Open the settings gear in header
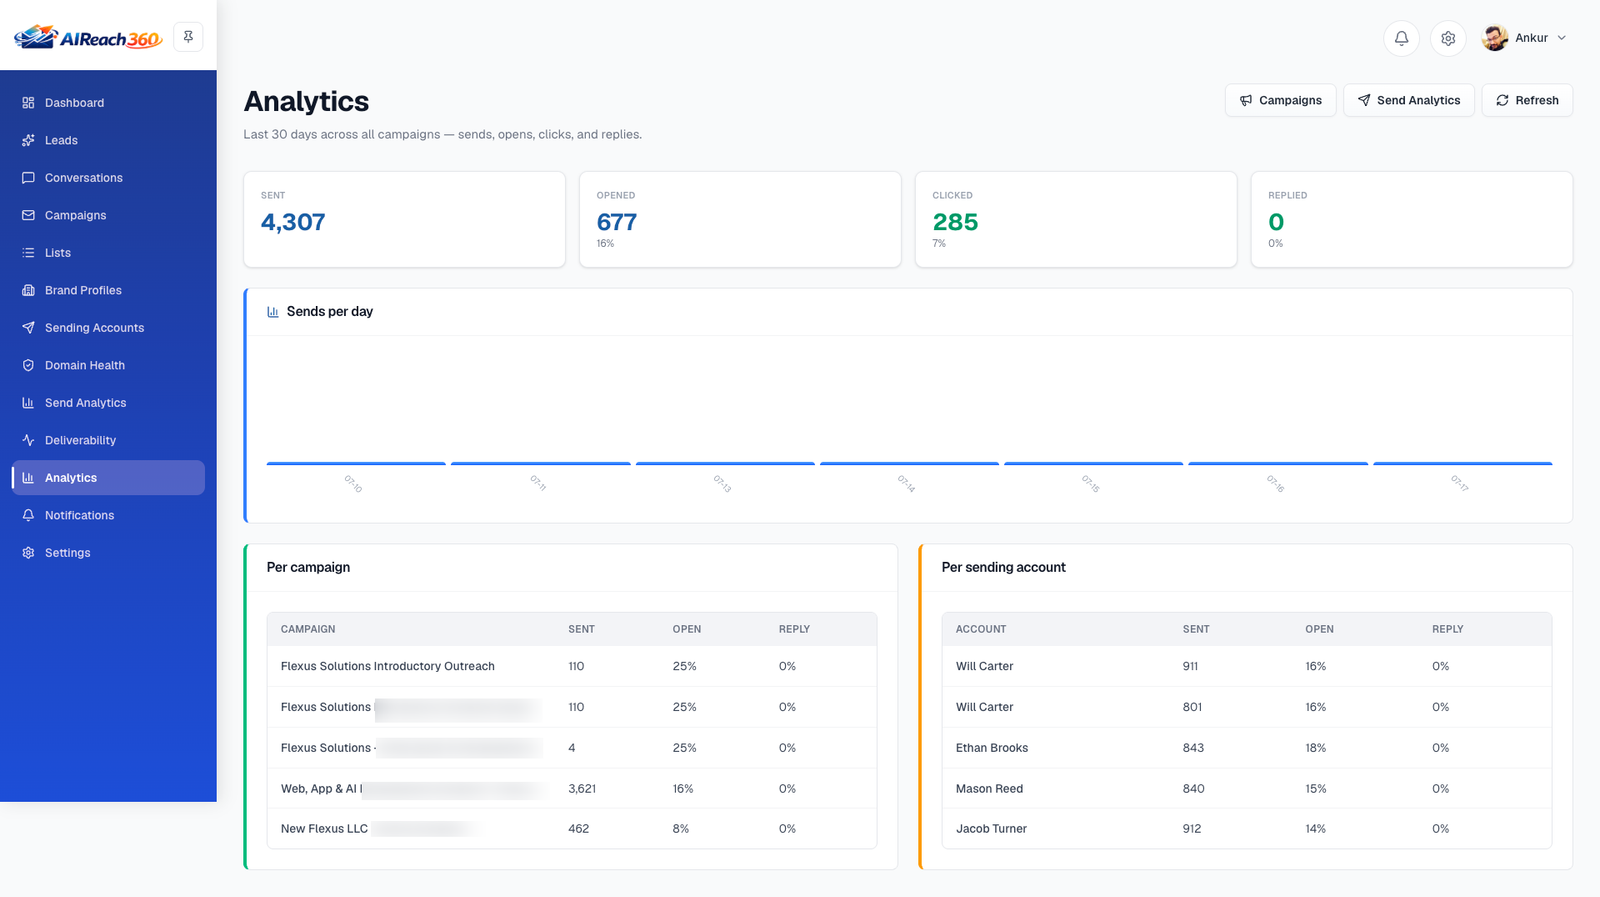Viewport: 1600px width, 897px height. click(x=1448, y=38)
